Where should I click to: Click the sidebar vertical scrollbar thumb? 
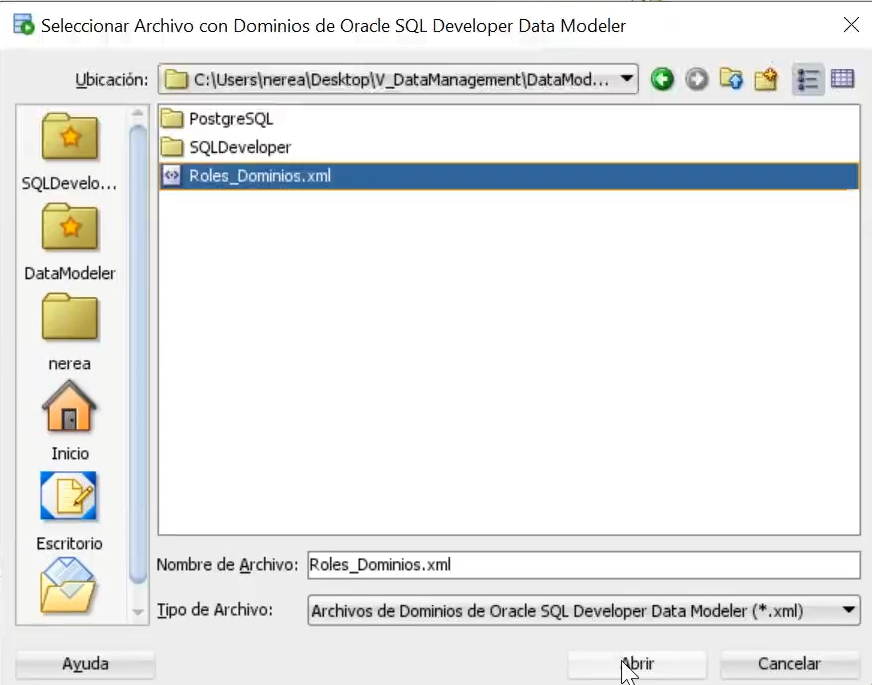(138, 355)
